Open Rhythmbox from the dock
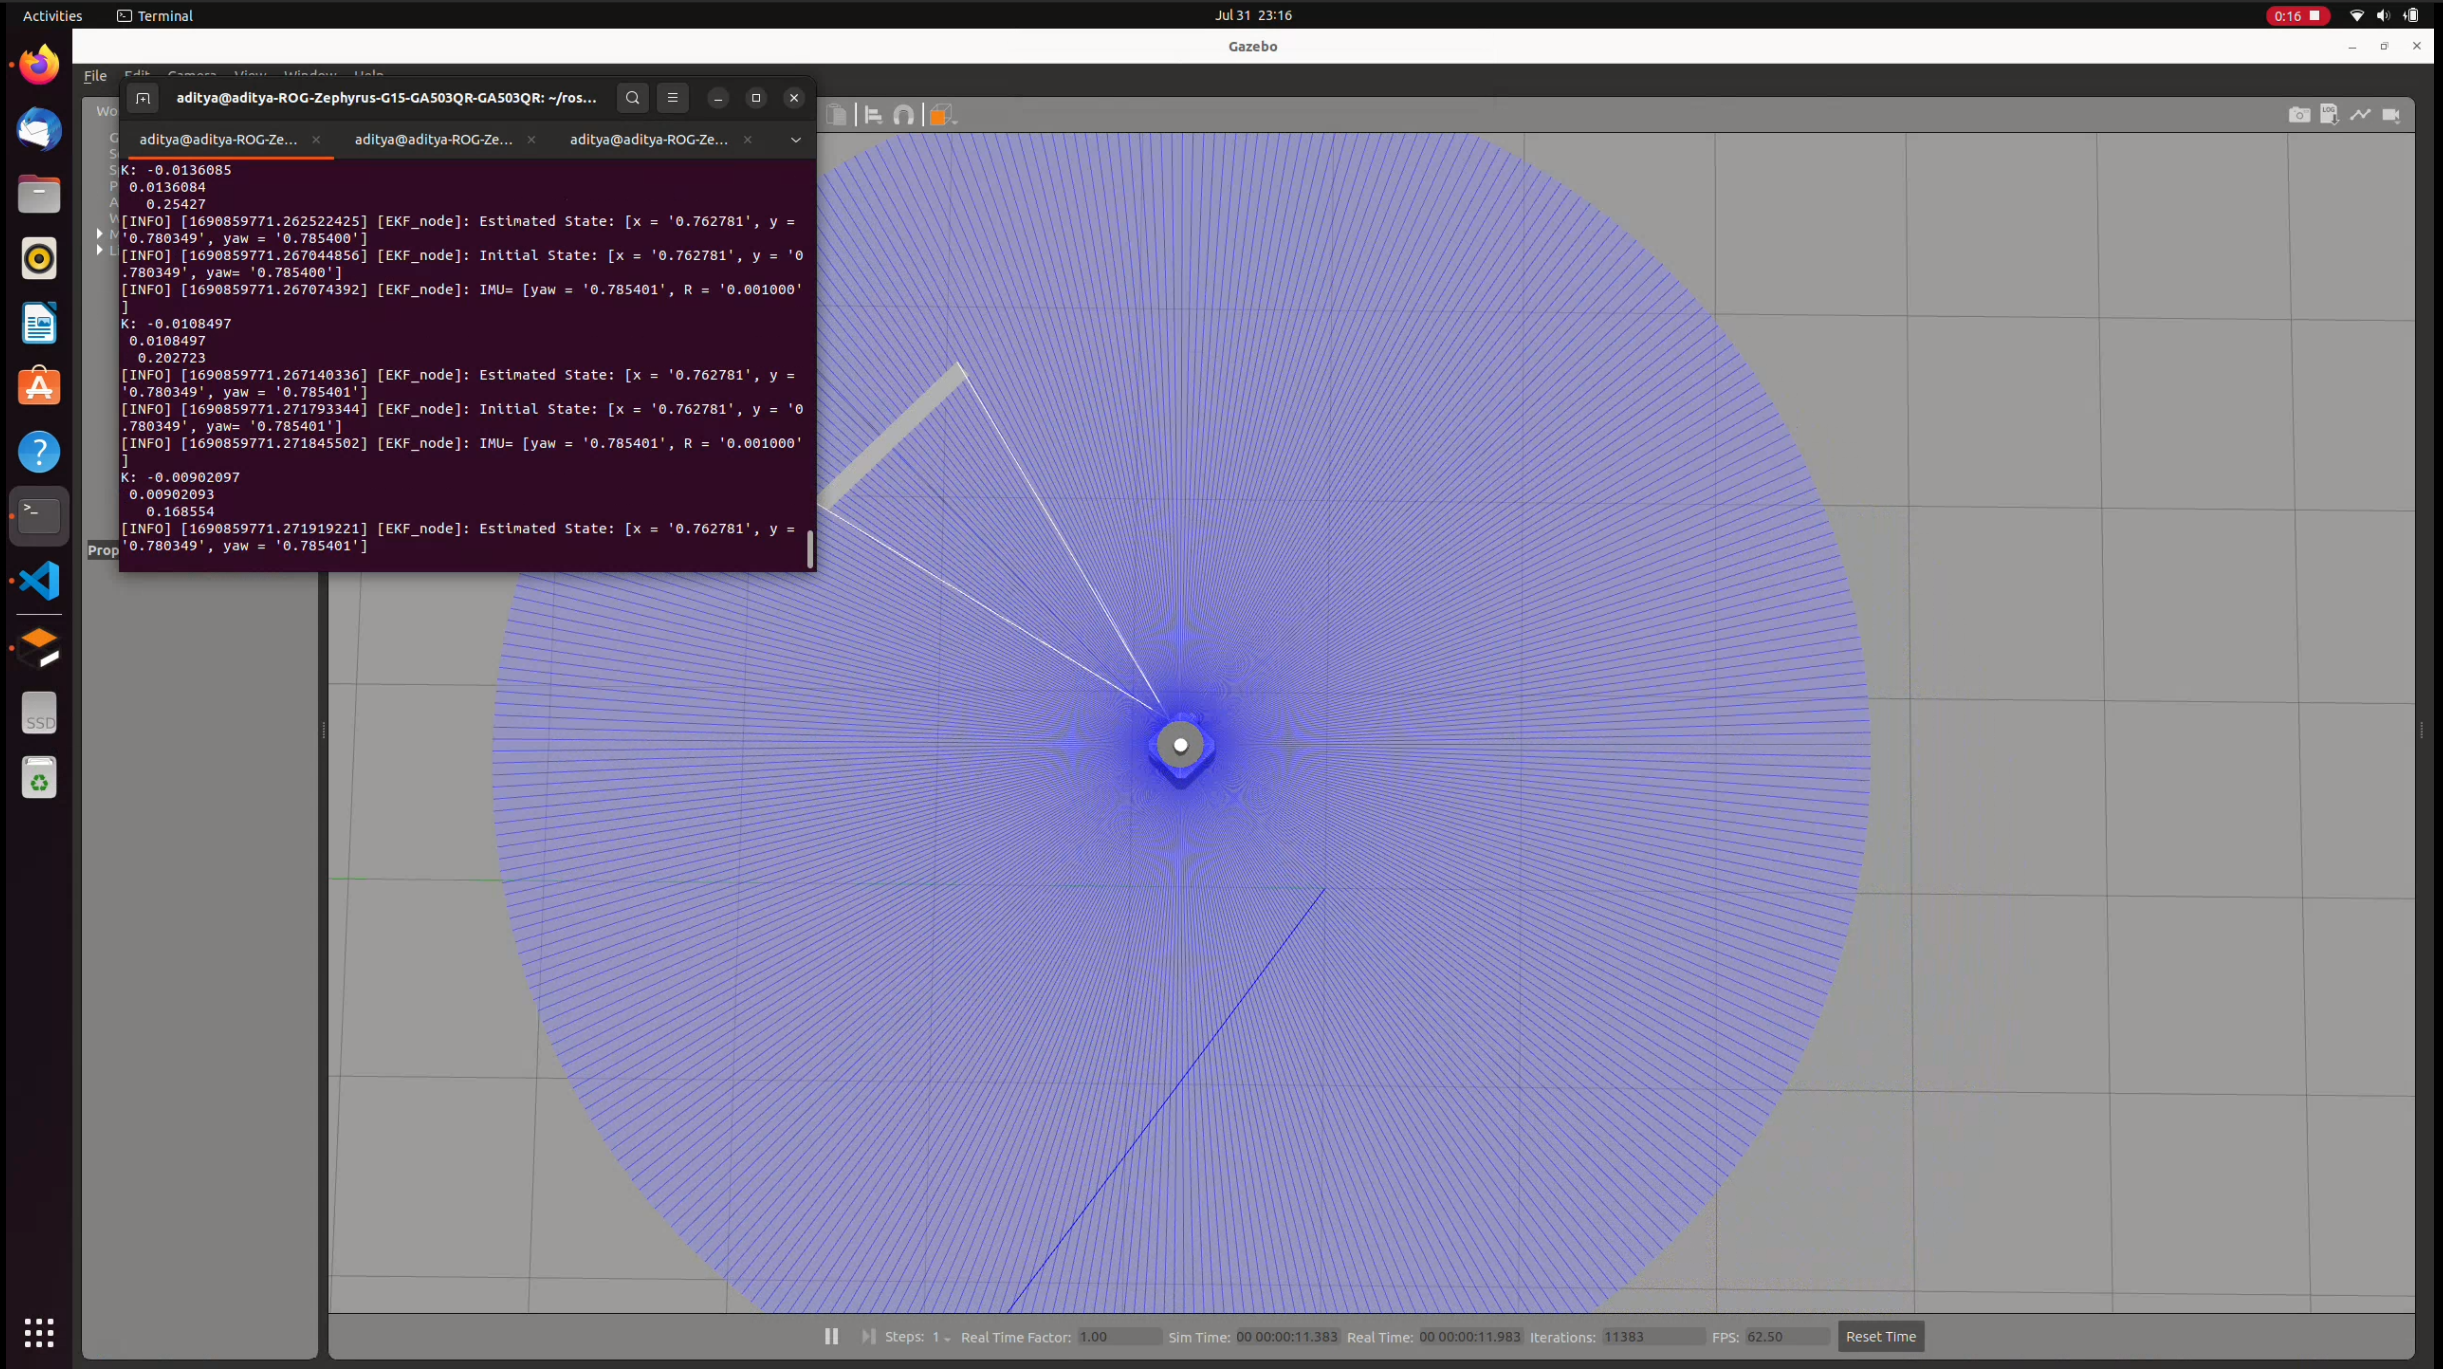The height and width of the screenshot is (1369, 2443). 39,259
